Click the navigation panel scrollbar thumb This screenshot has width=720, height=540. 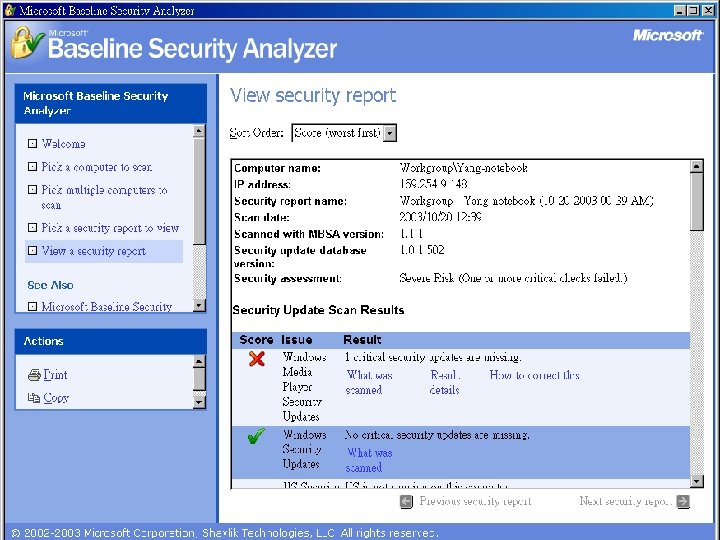(199, 191)
